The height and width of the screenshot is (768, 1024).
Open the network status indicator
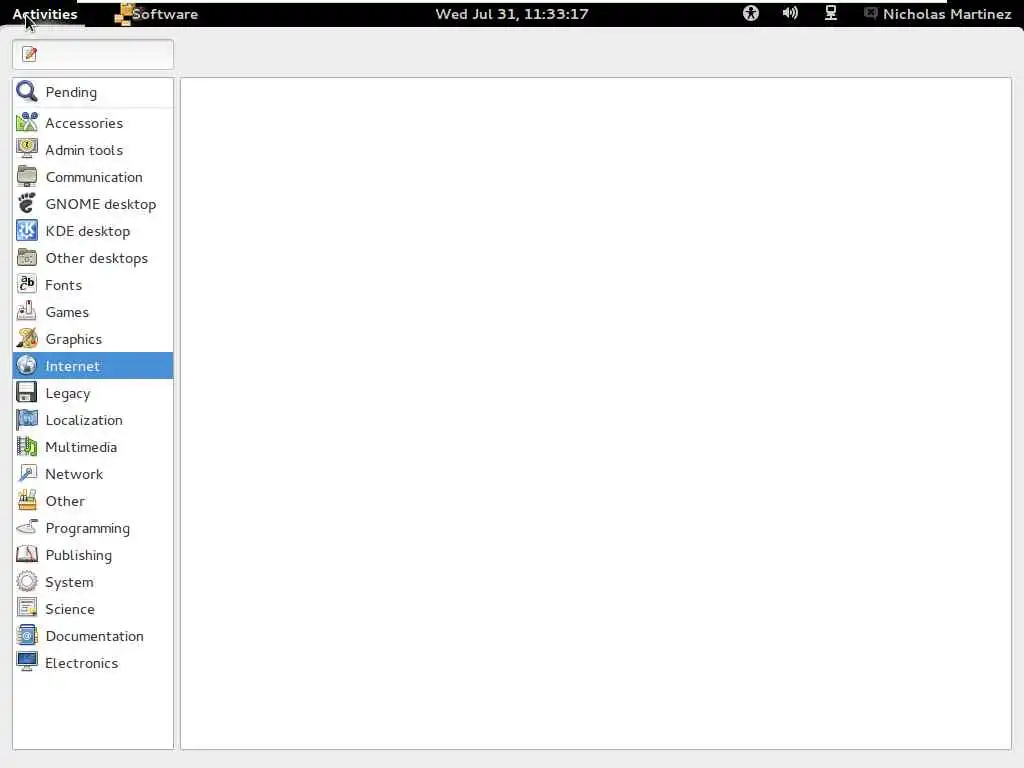point(831,13)
